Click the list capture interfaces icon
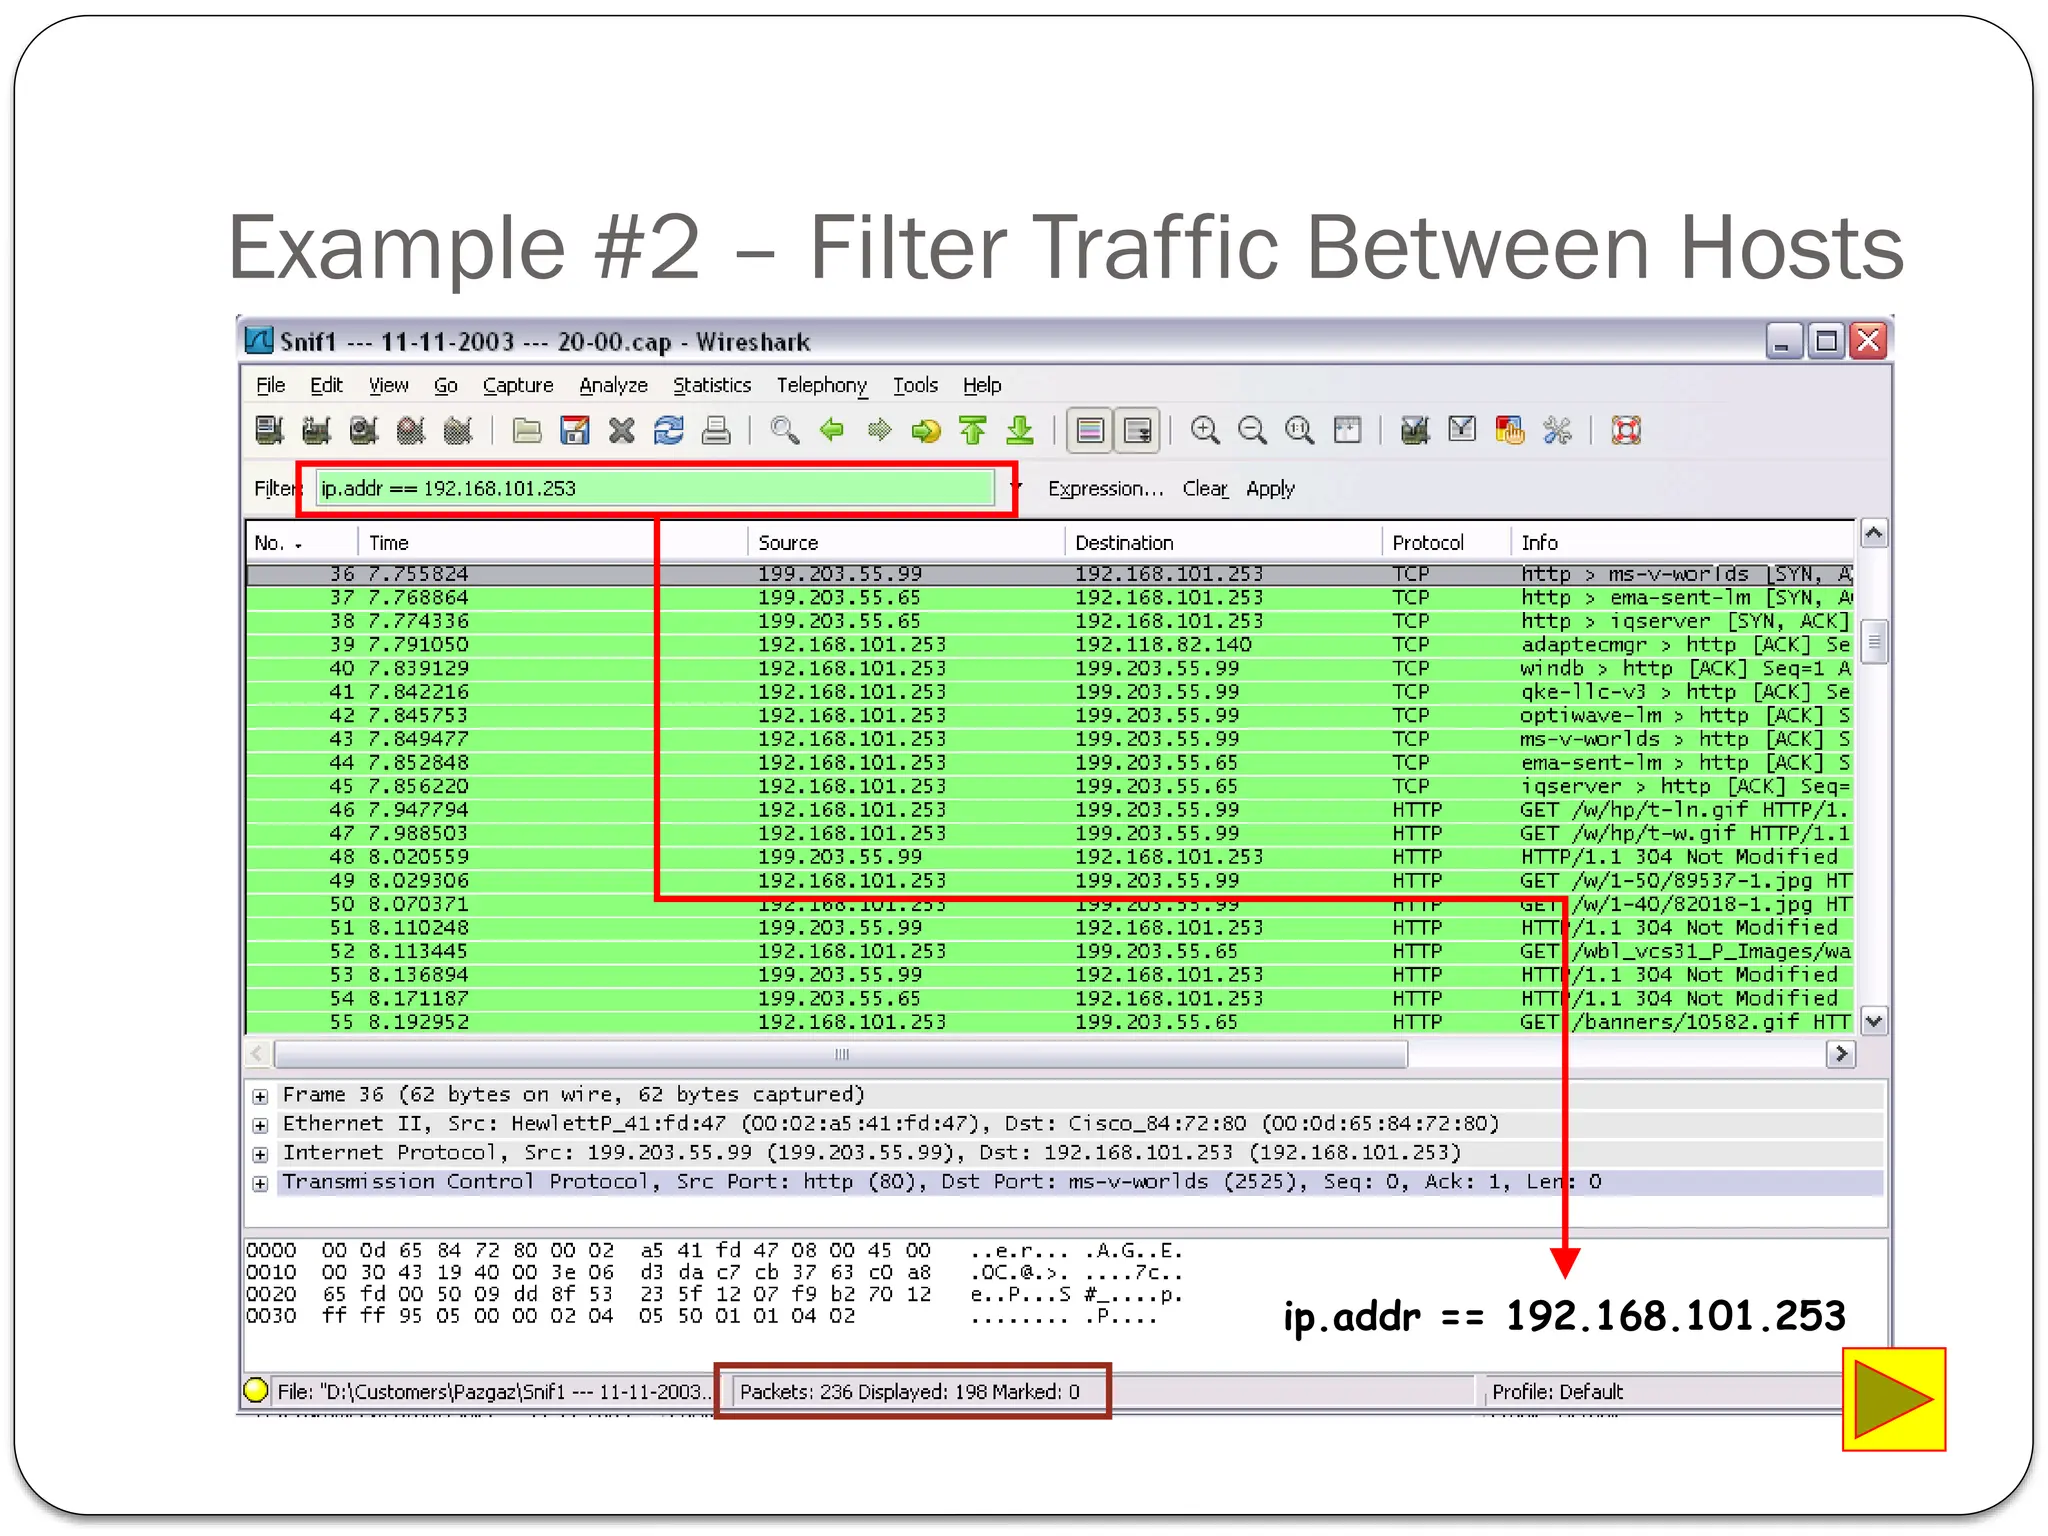 point(269,431)
